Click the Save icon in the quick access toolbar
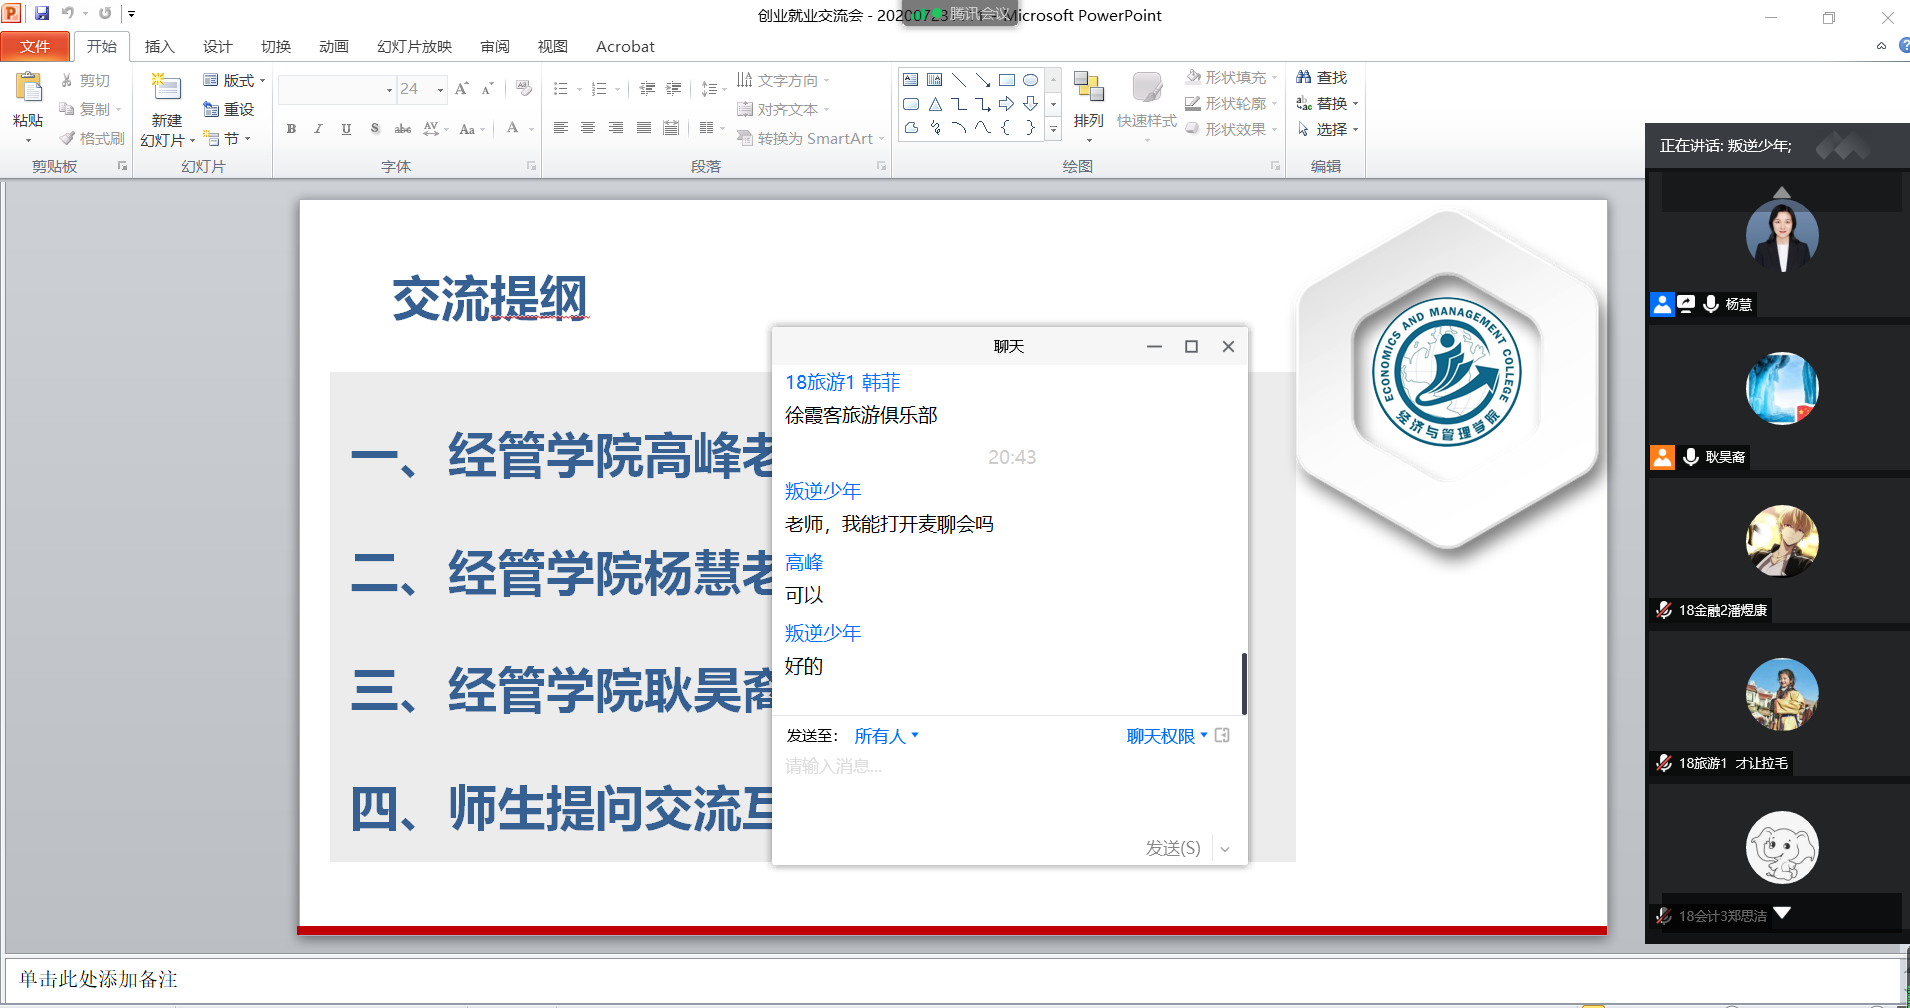This screenshot has width=1910, height=1008. tap(42, 14)
